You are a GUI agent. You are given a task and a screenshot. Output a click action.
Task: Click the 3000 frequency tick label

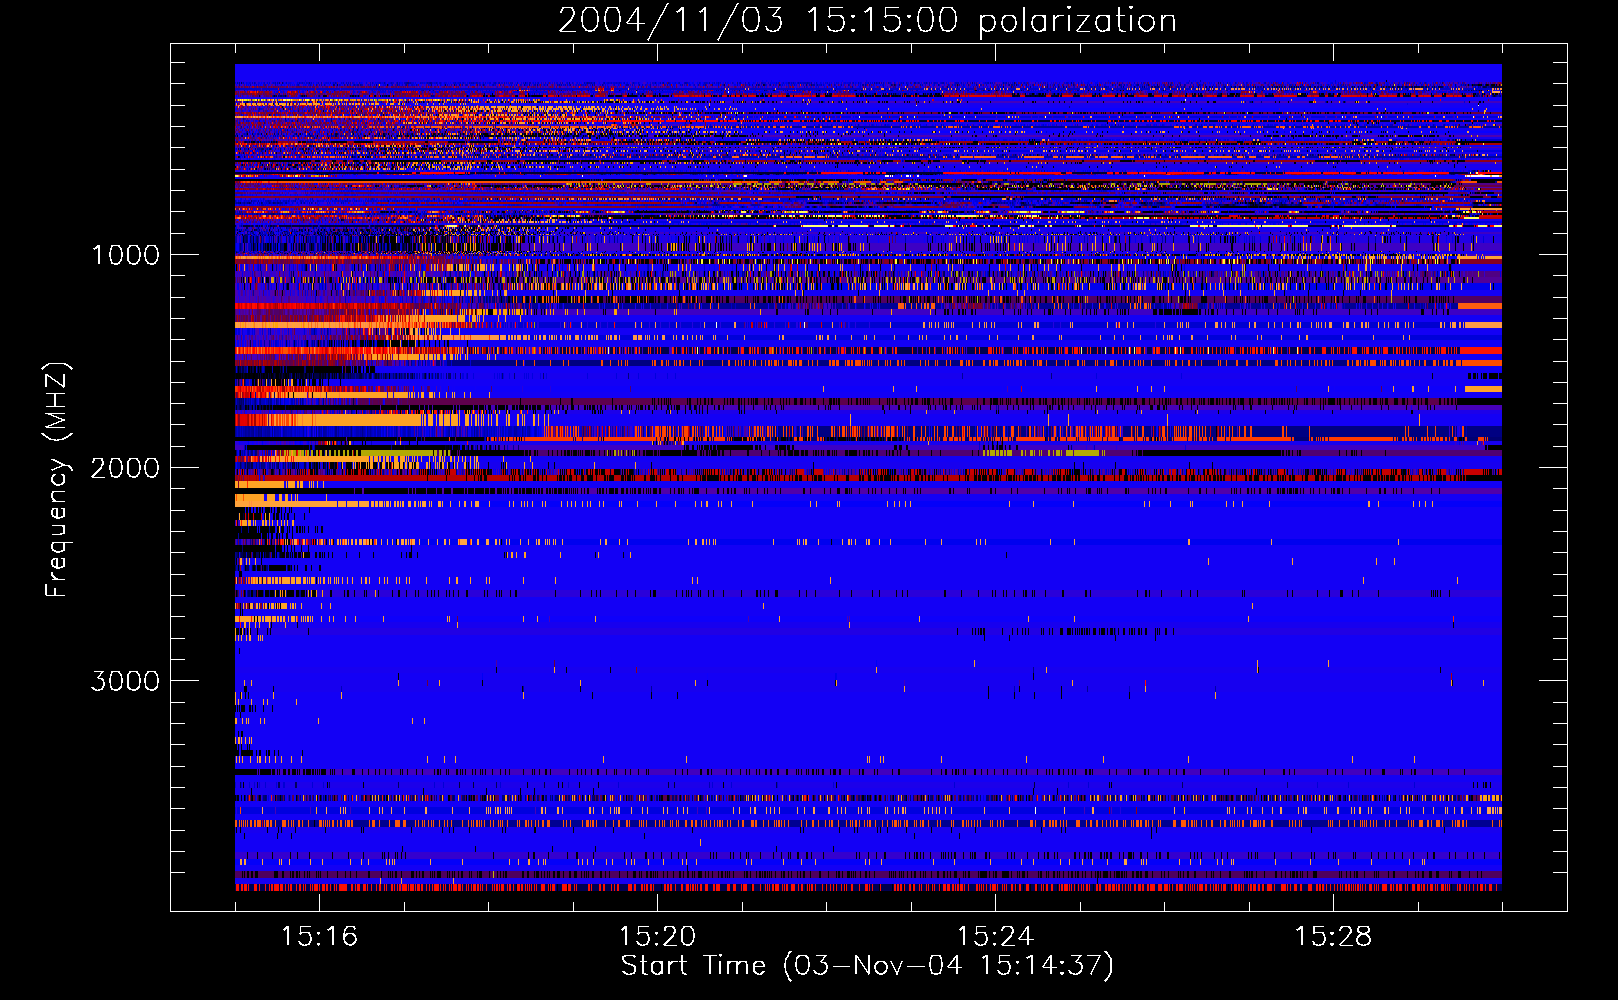(125, 681)
